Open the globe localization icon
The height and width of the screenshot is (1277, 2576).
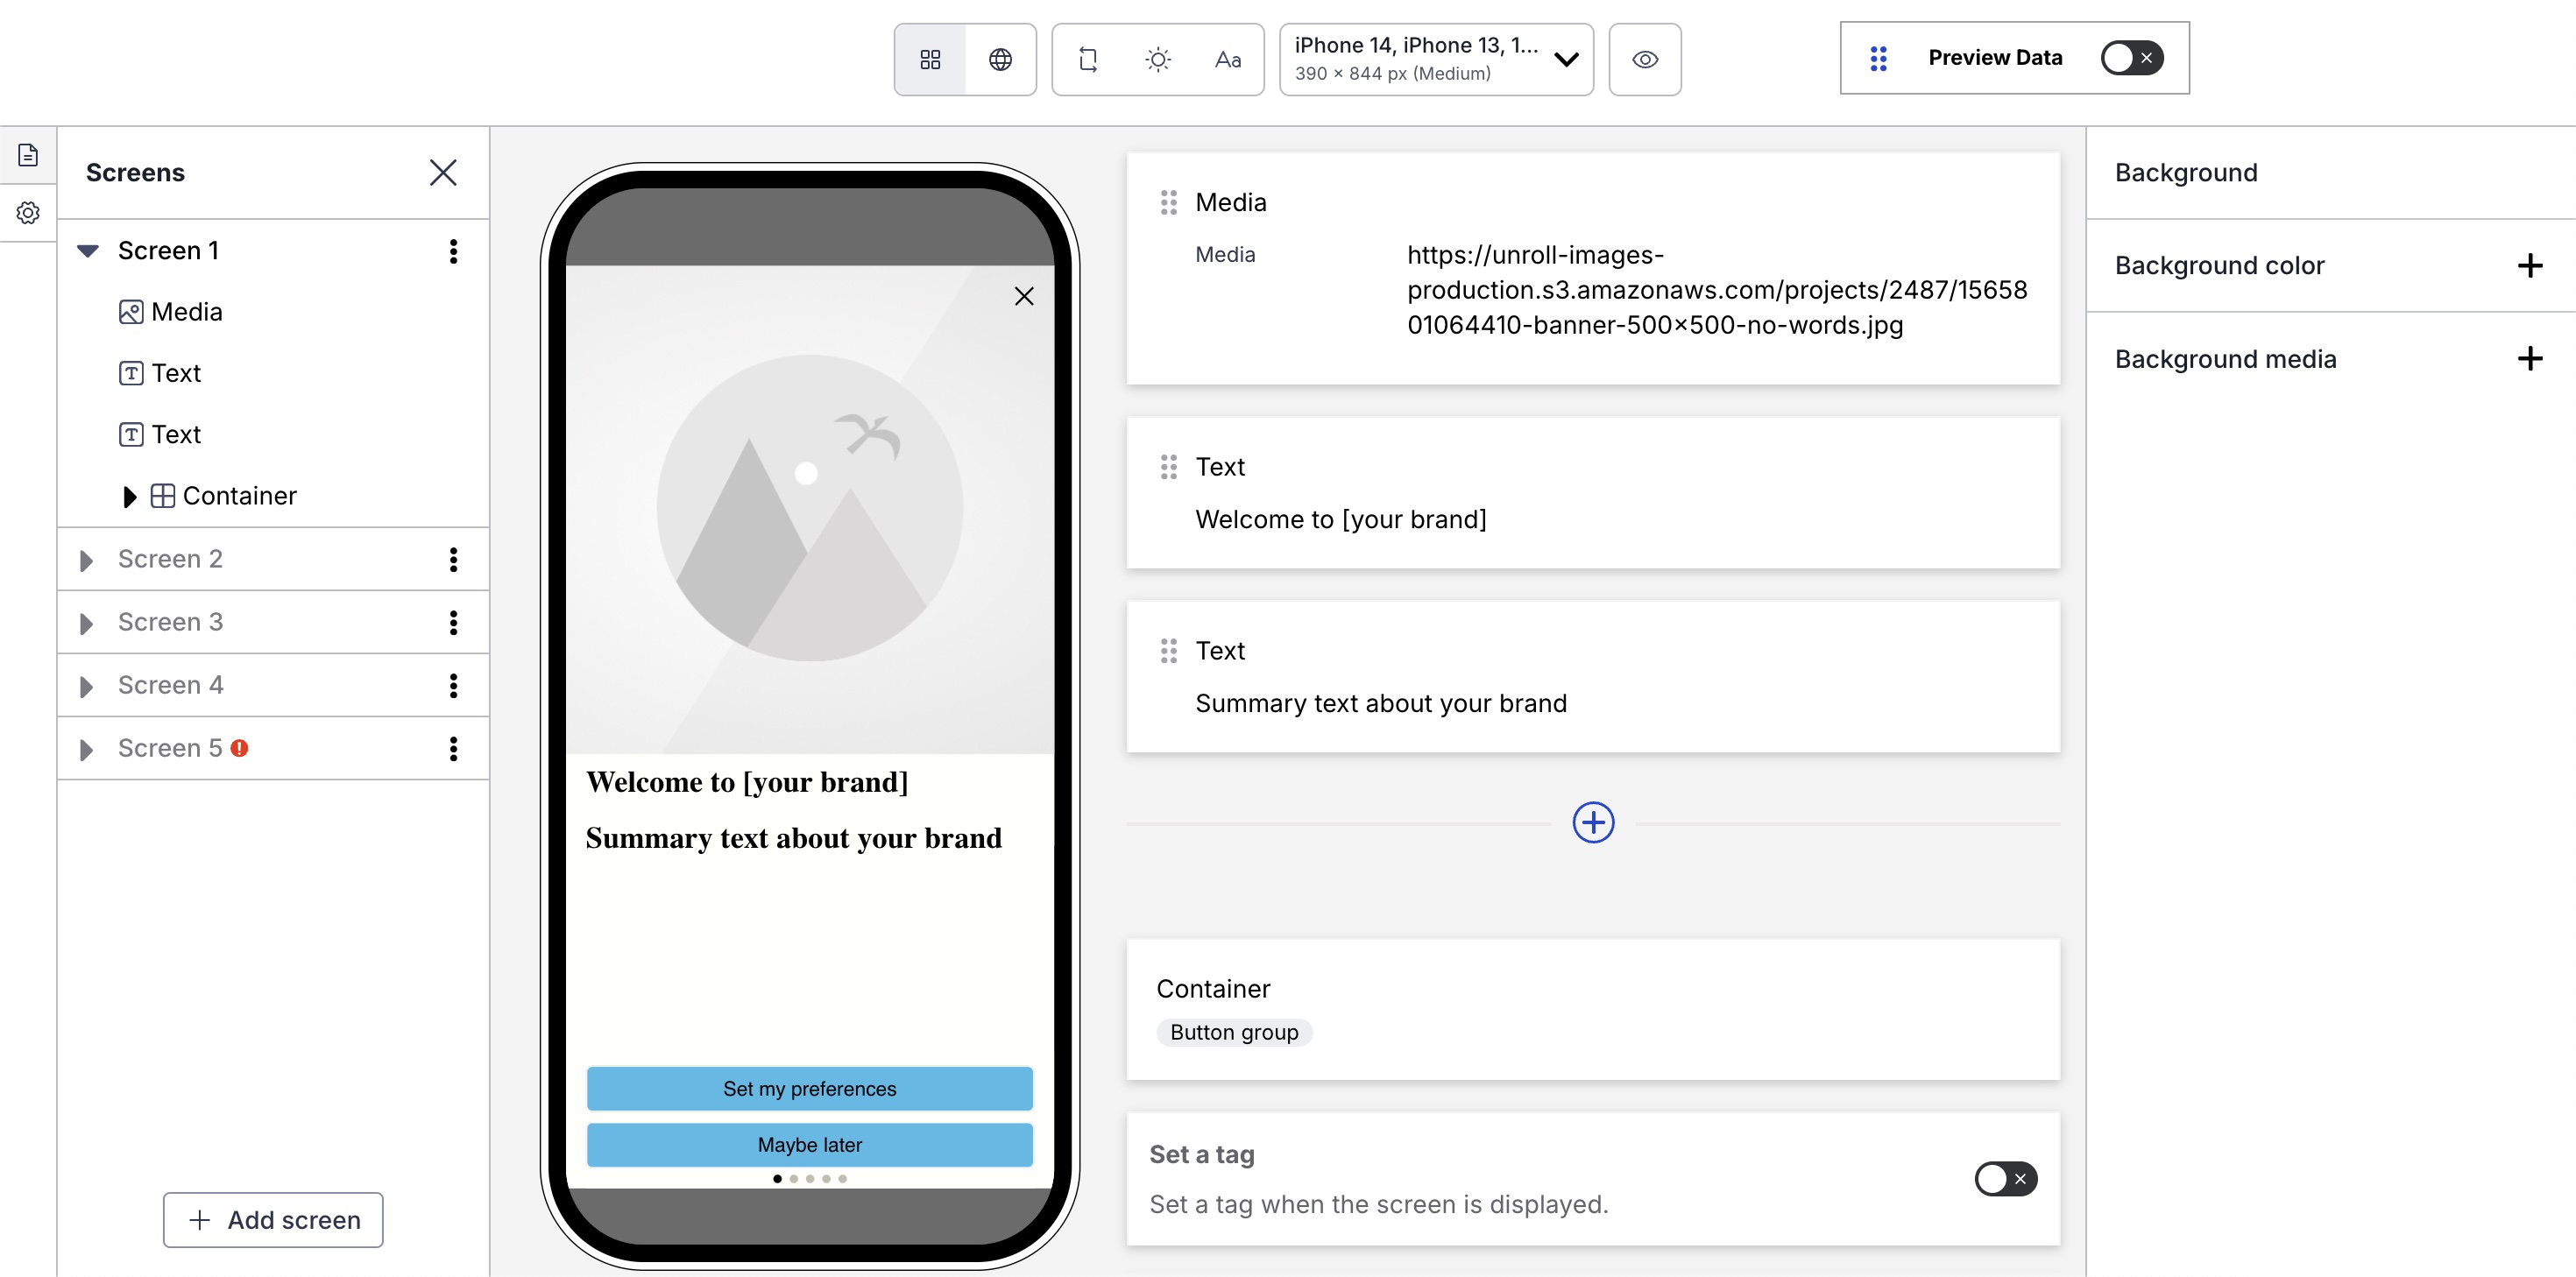[1000, 60]
